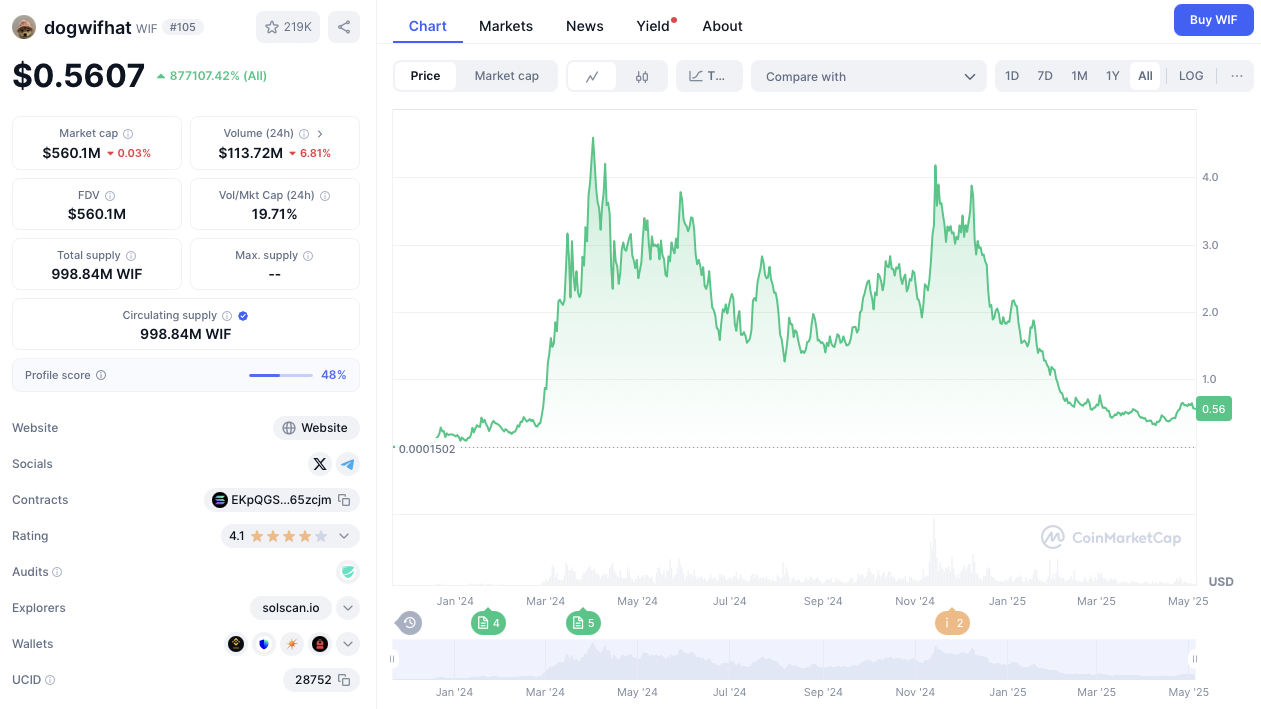Select the line chart type icon
Viewport: 1261px width, 709px height.
[x=593, y=76]
